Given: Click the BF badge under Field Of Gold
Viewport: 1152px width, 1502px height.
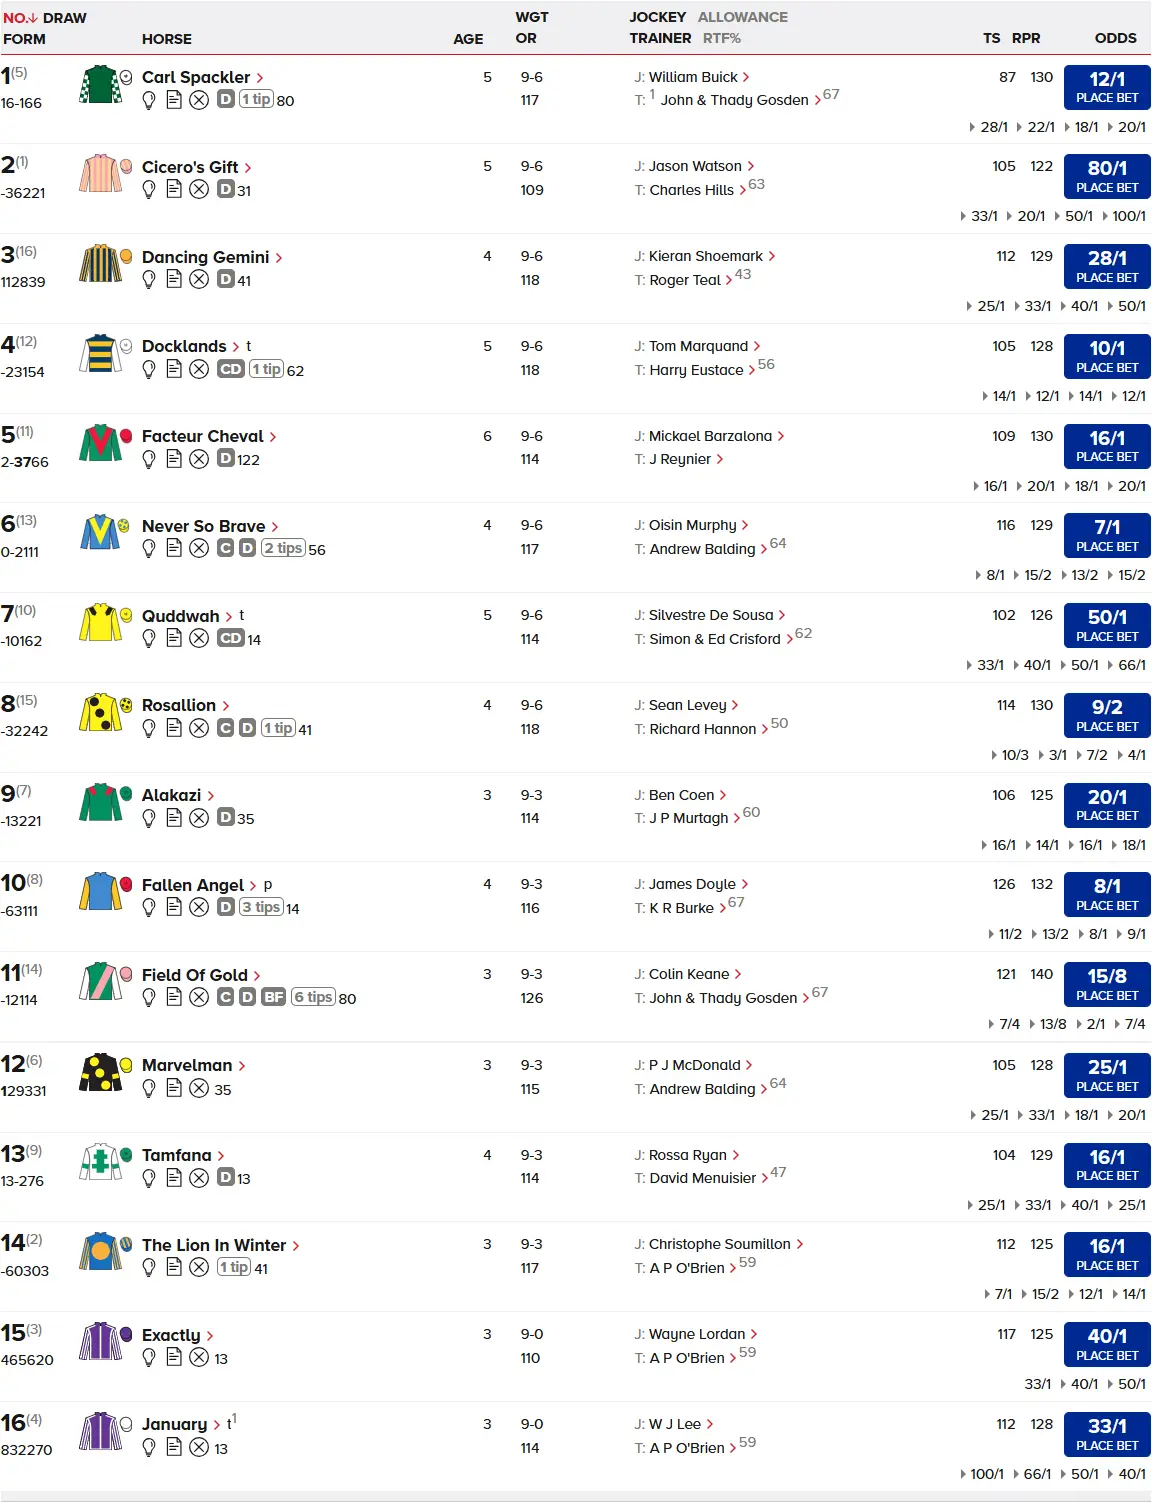Looking at the screenshot, I should pos(274,998).
